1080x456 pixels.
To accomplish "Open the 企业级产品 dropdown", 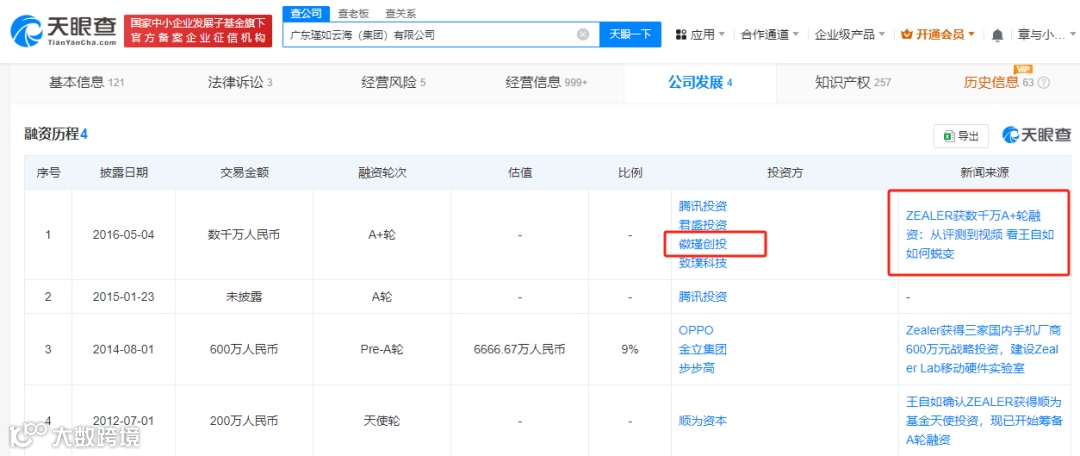I will 850,34.
